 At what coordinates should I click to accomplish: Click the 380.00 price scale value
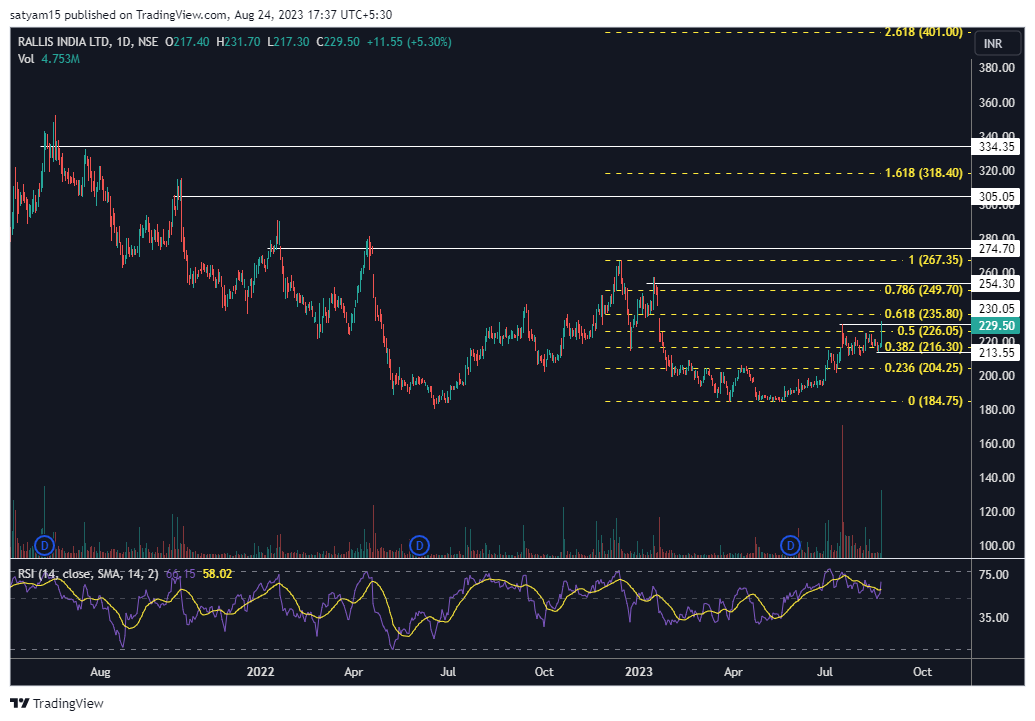coord(997,67)
